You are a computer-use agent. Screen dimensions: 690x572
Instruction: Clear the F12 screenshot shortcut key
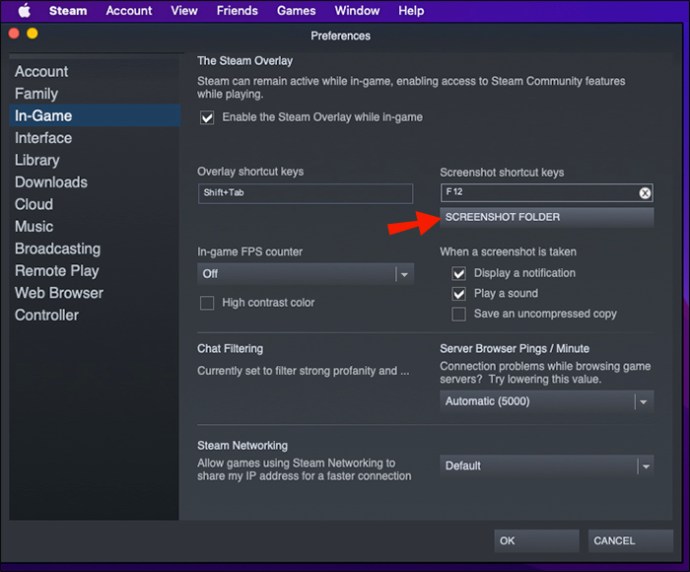pos(645,193)
